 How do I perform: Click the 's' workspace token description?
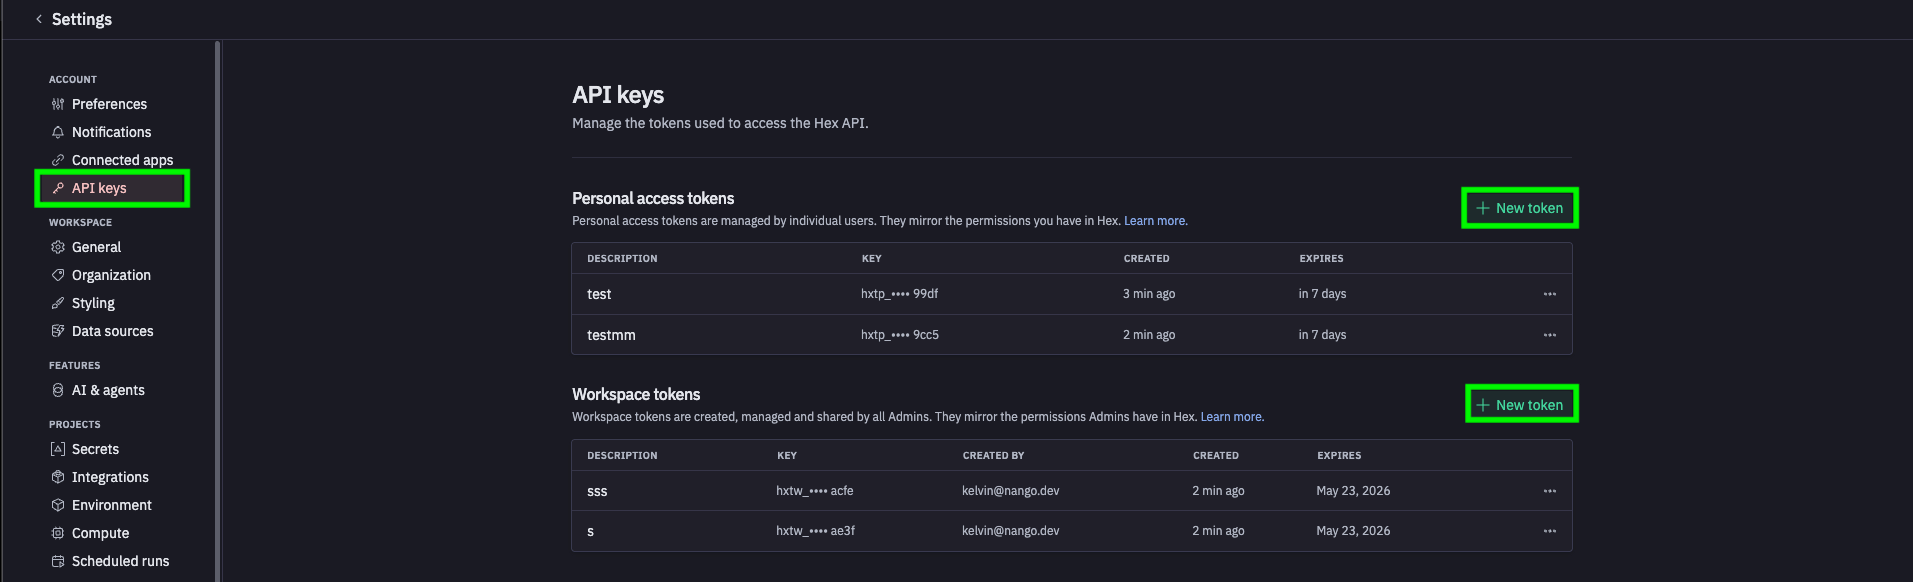[x=590, y=531]
